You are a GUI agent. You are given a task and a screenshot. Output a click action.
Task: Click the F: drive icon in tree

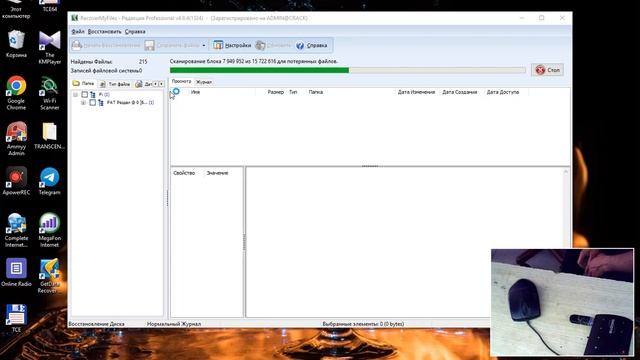point(93,94)
